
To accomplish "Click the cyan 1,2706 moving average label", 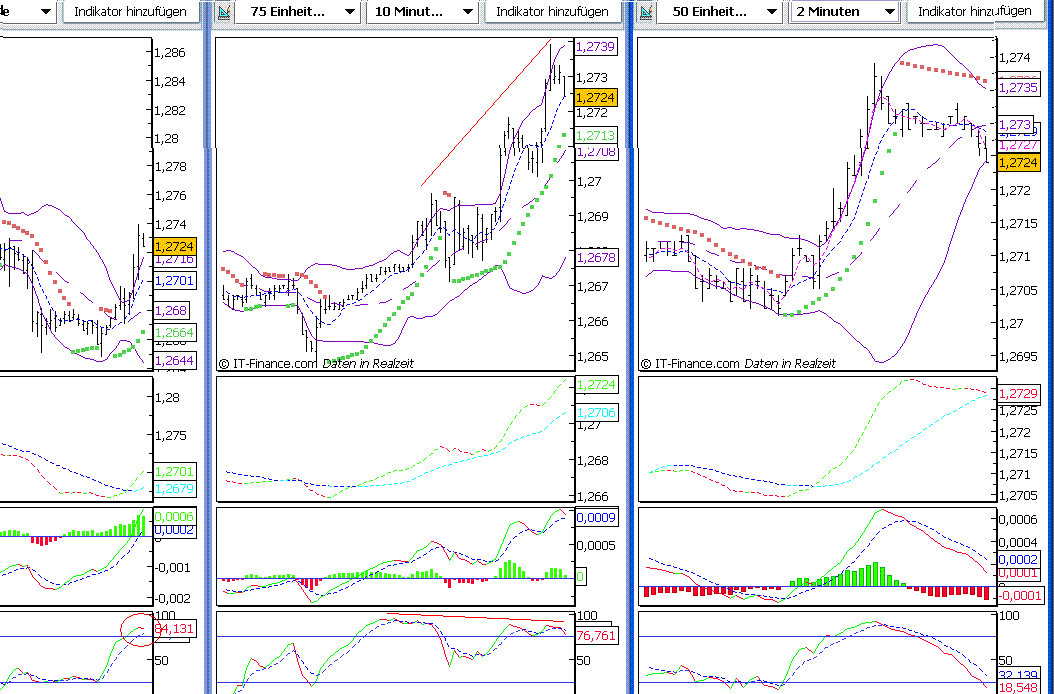I will (597, 411).
